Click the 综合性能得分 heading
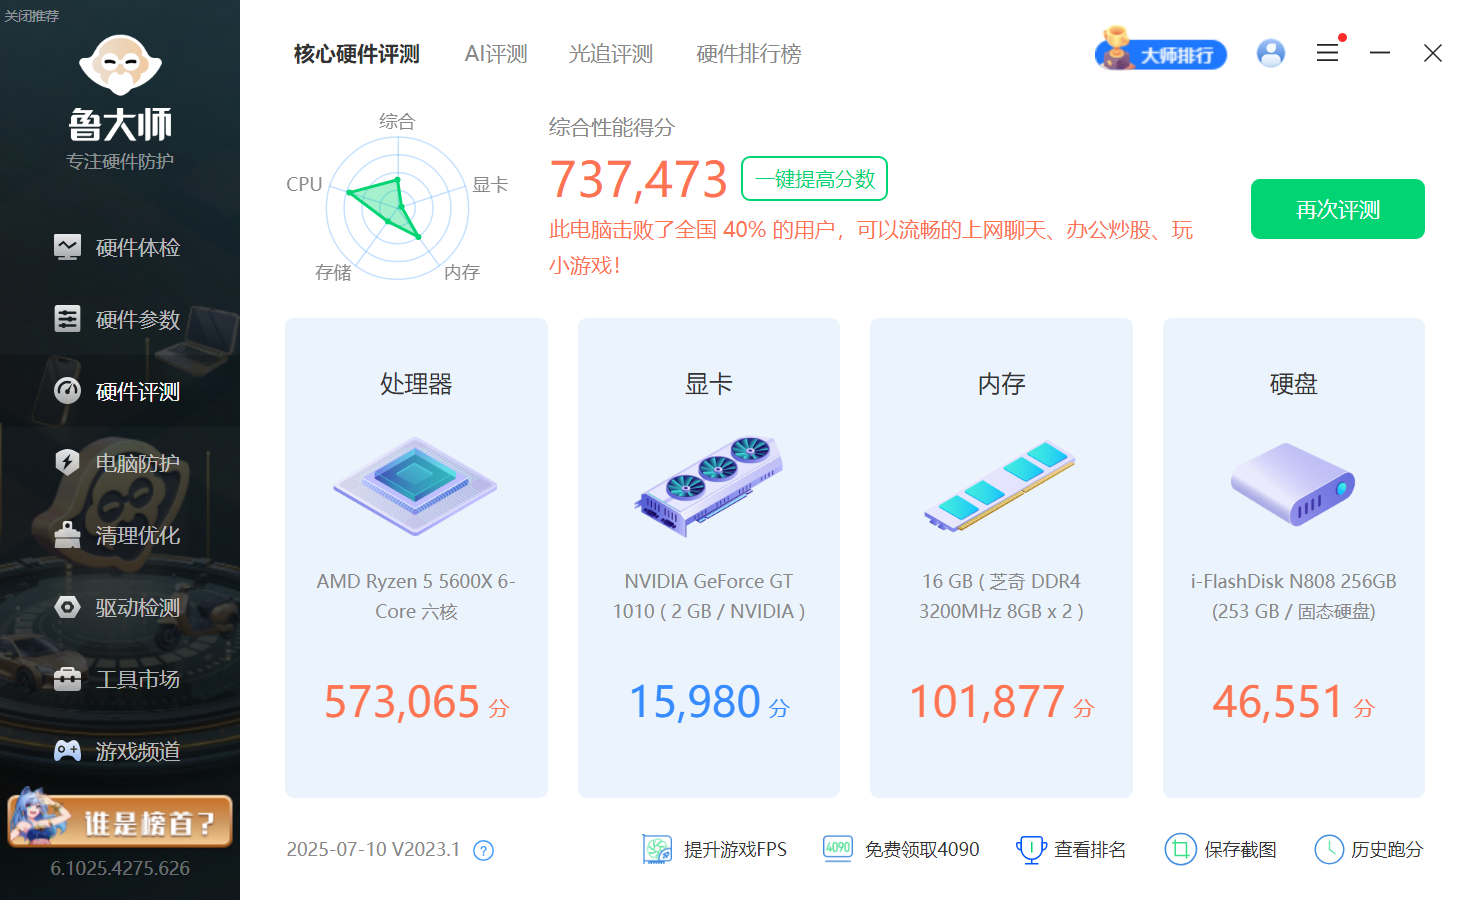This screenshot has width=1470, height=900. (x=612, y=127)
